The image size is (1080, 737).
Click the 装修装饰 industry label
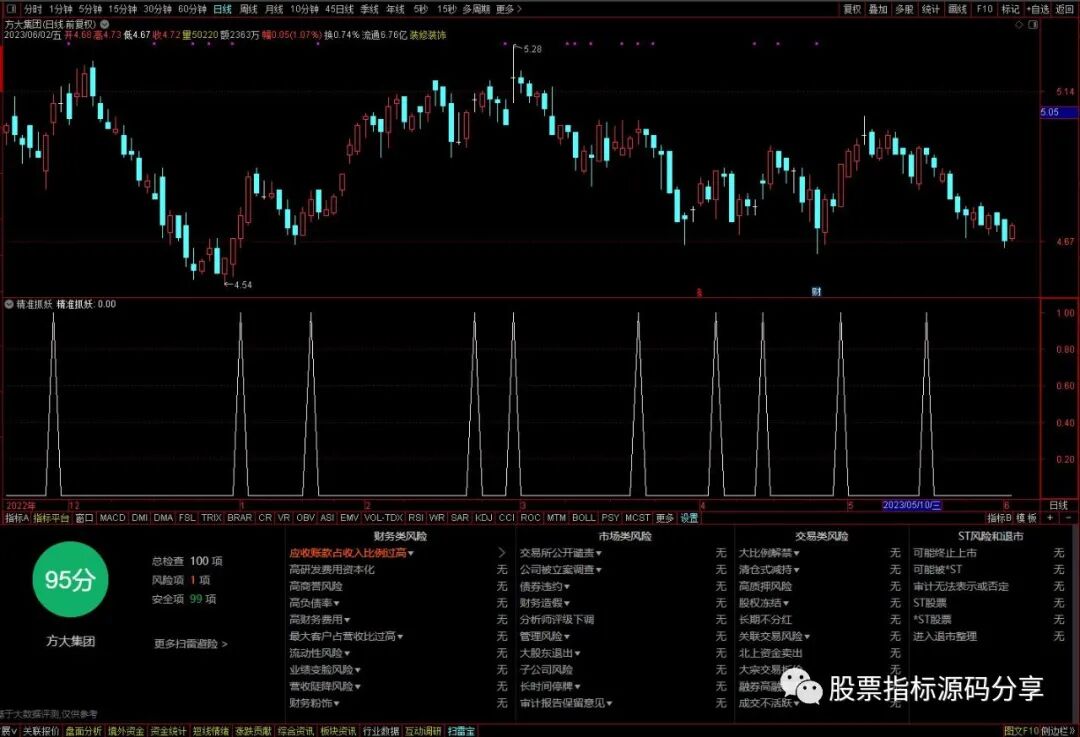point(428,34)
